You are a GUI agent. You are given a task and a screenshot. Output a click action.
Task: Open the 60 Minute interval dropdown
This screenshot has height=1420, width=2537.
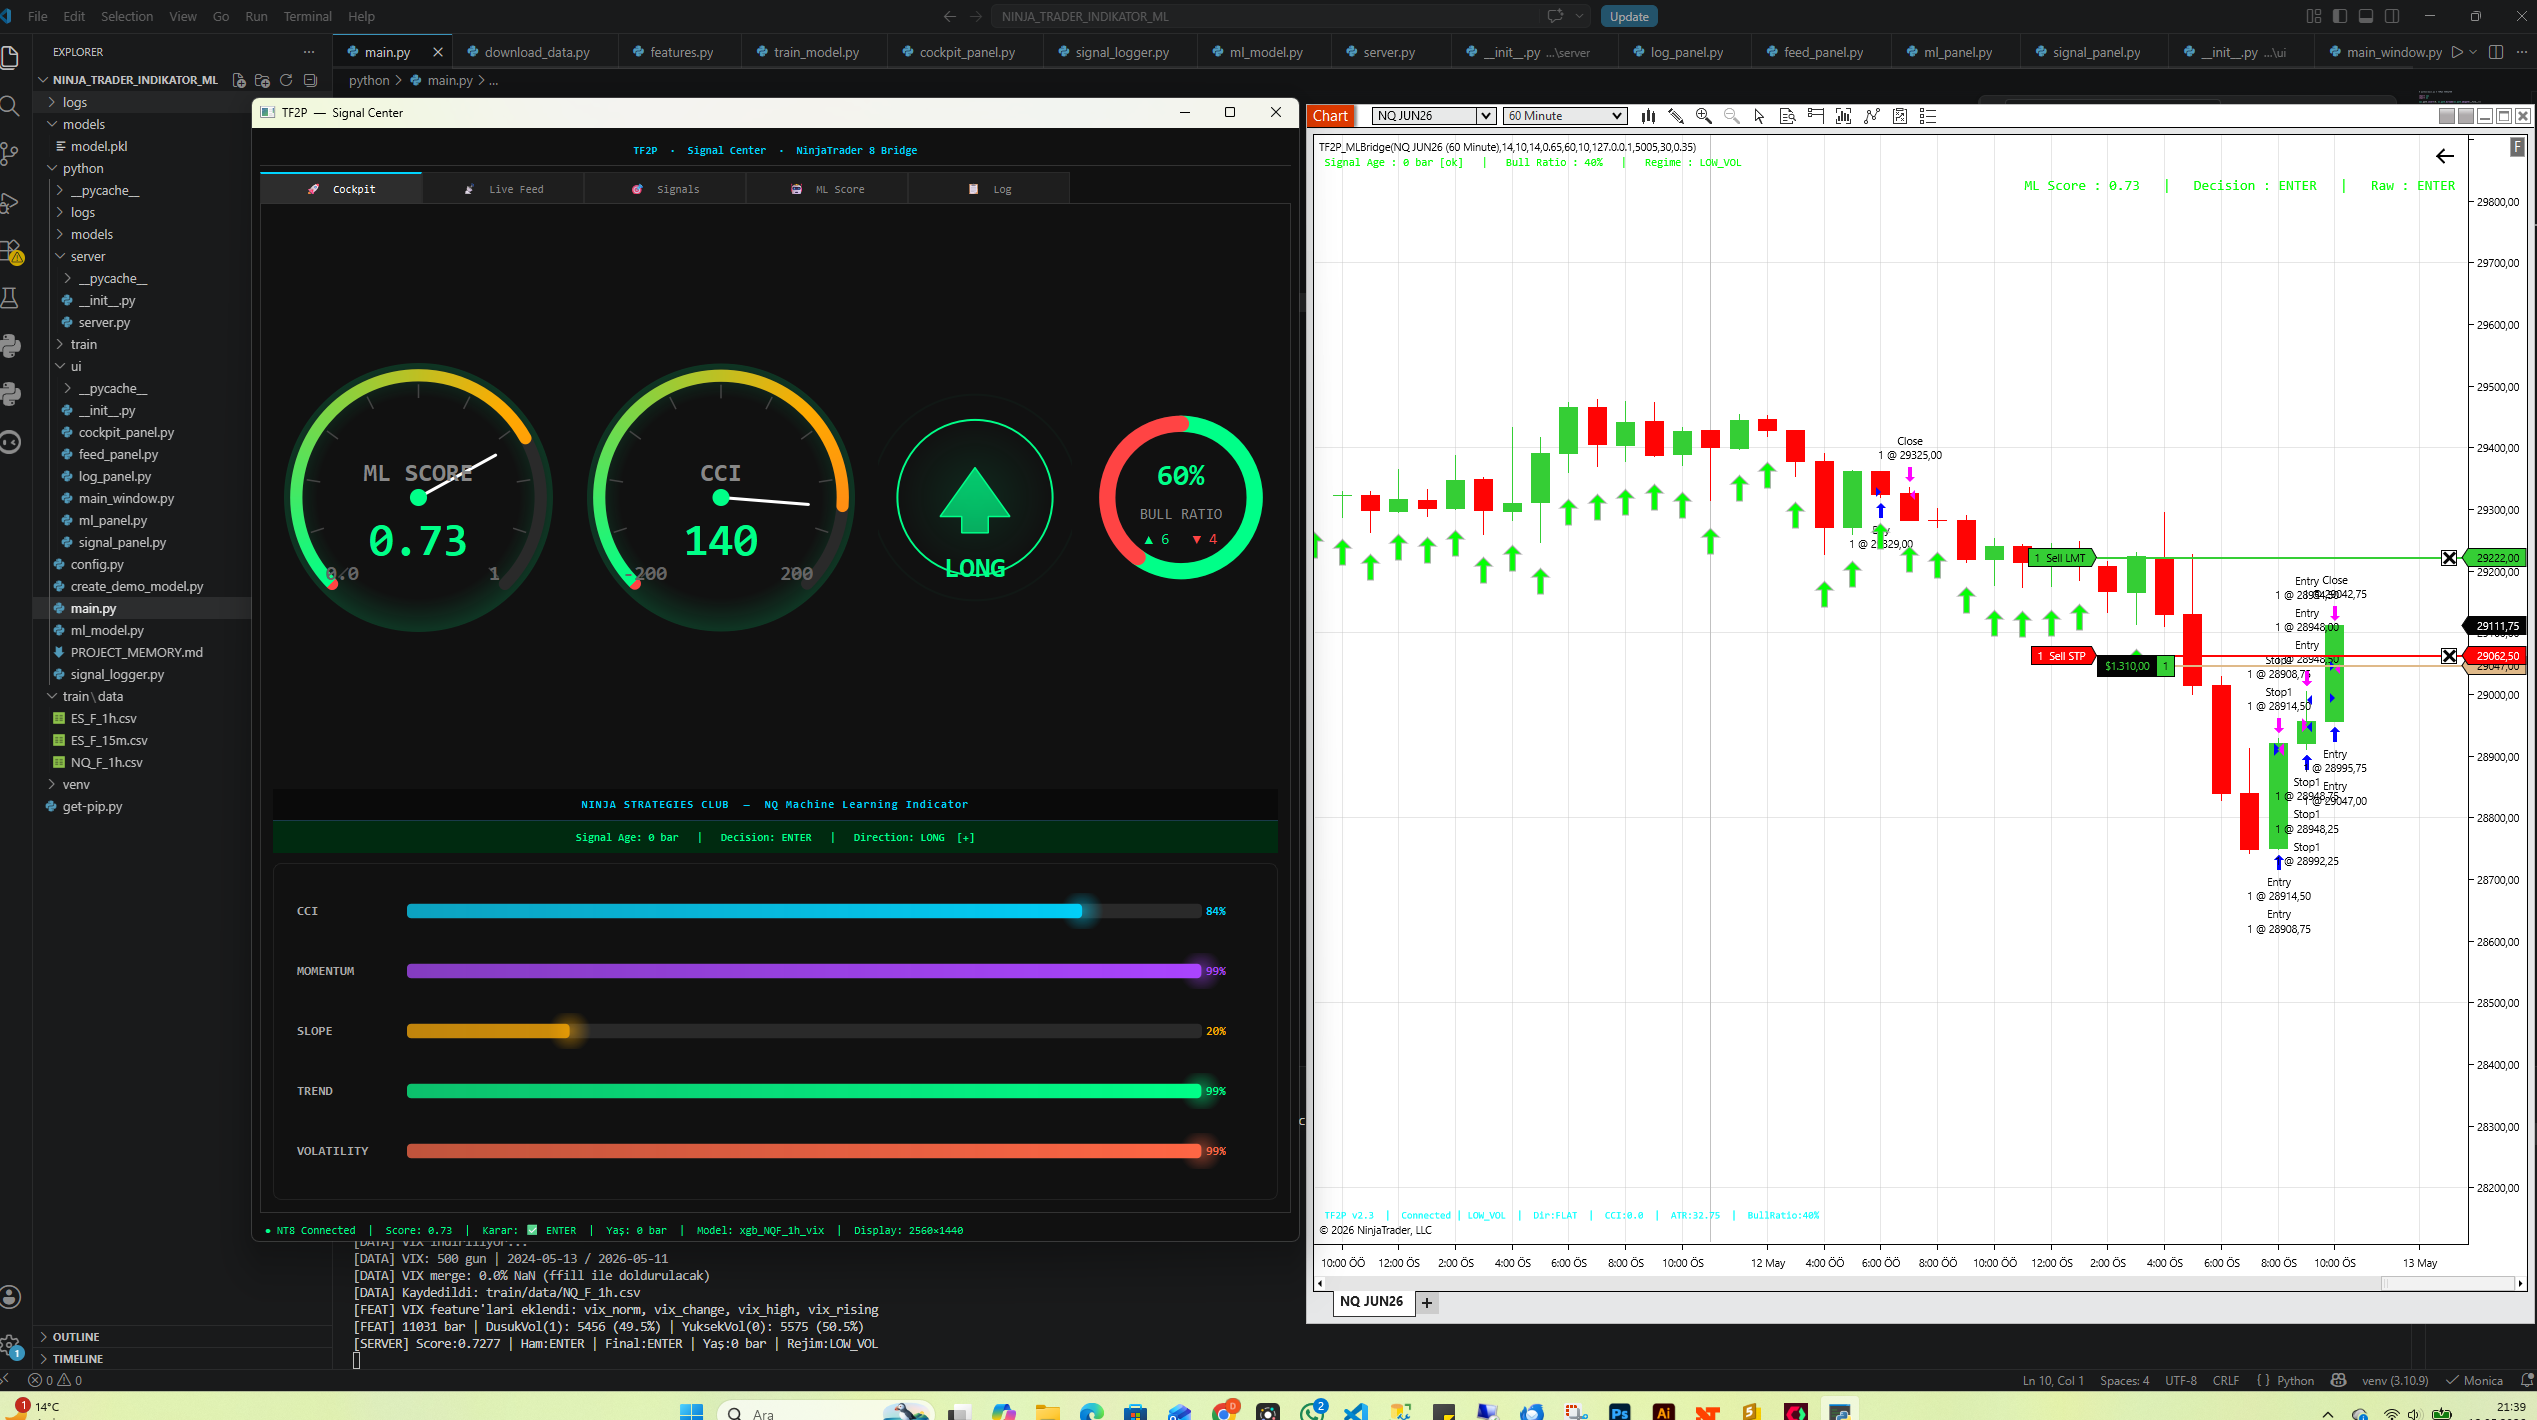click(x=1565, y=116)
